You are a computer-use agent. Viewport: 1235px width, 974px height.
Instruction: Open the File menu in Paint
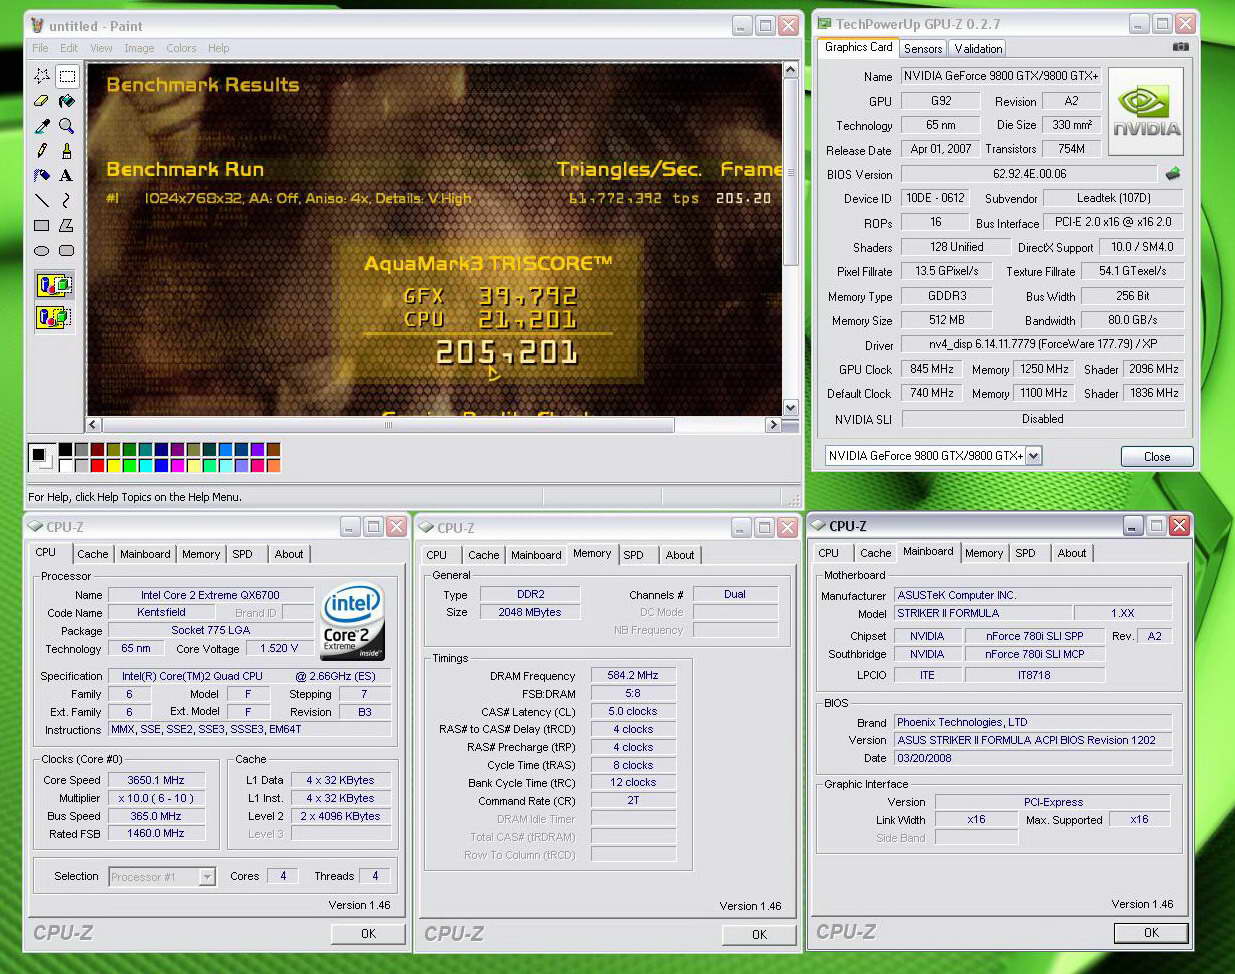tap(40, 48)
